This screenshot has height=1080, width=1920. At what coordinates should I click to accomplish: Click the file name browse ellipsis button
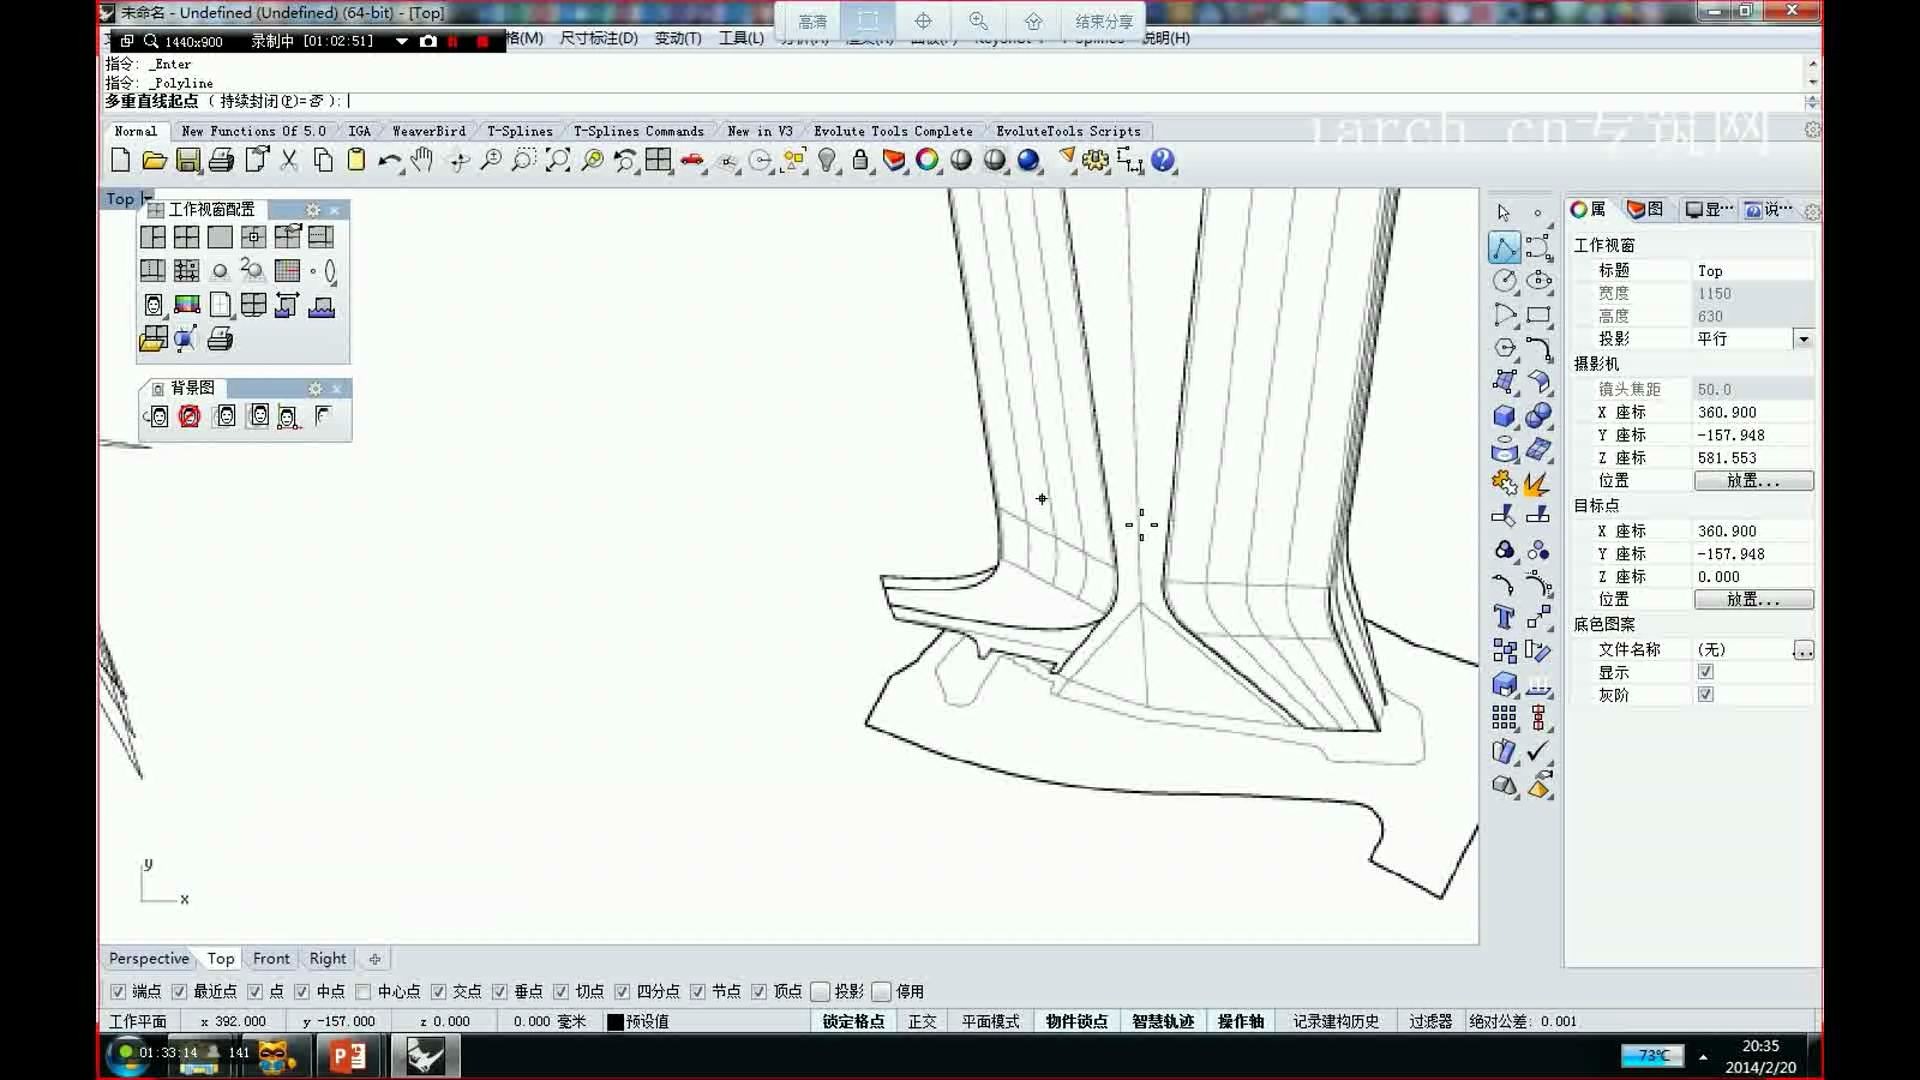[1803, 650]
